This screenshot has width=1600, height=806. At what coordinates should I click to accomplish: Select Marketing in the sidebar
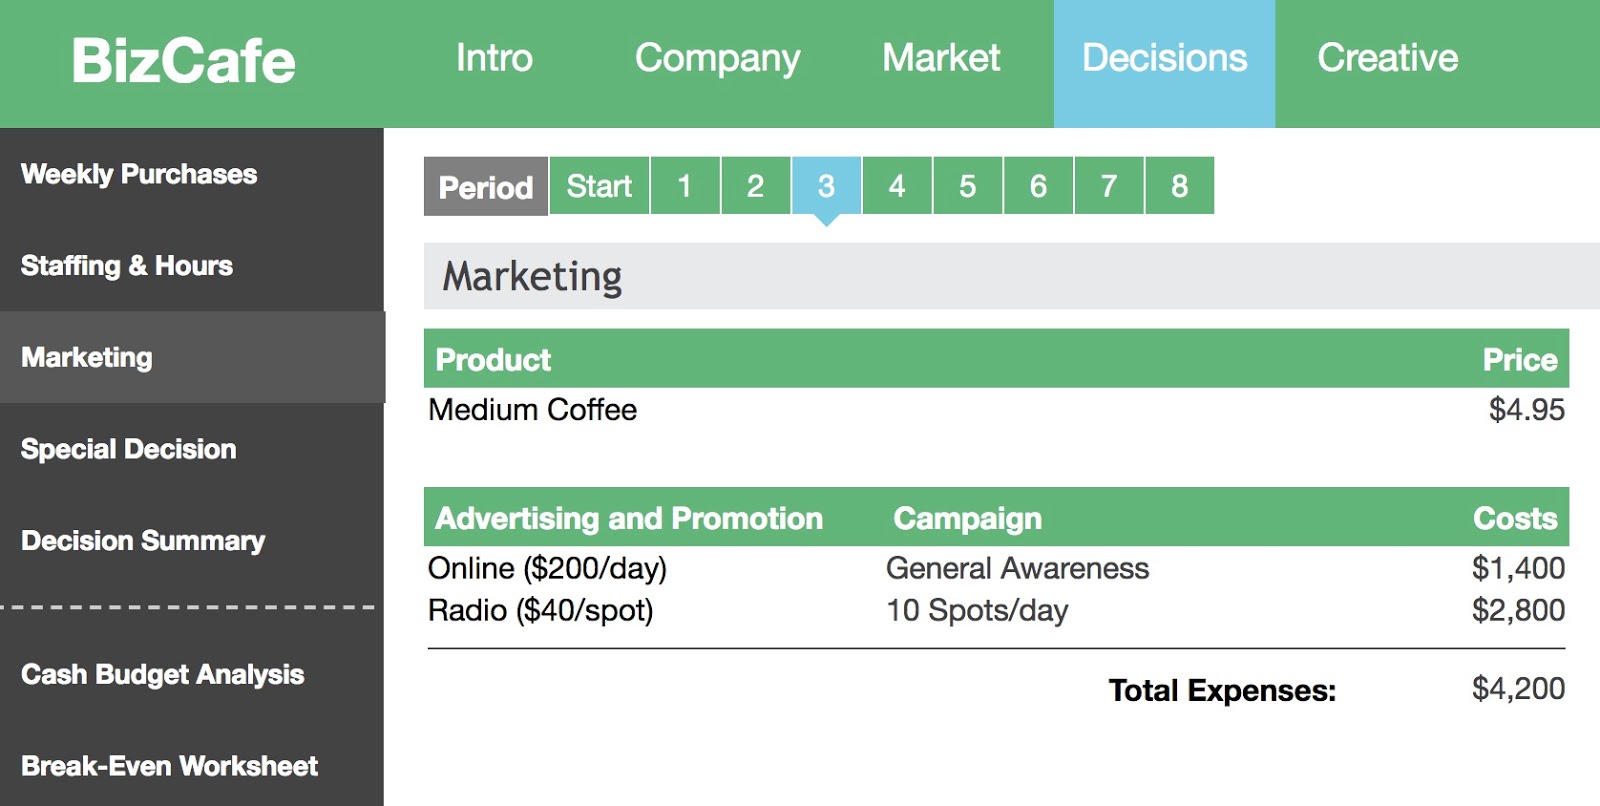click(86, 357)
